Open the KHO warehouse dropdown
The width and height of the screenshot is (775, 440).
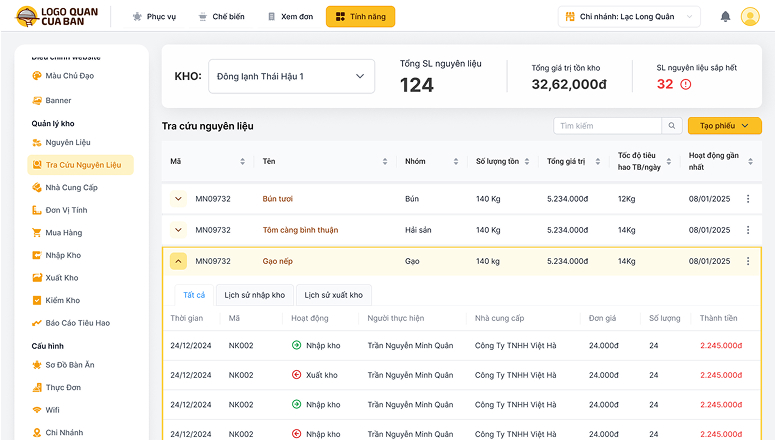click(291, 76)
